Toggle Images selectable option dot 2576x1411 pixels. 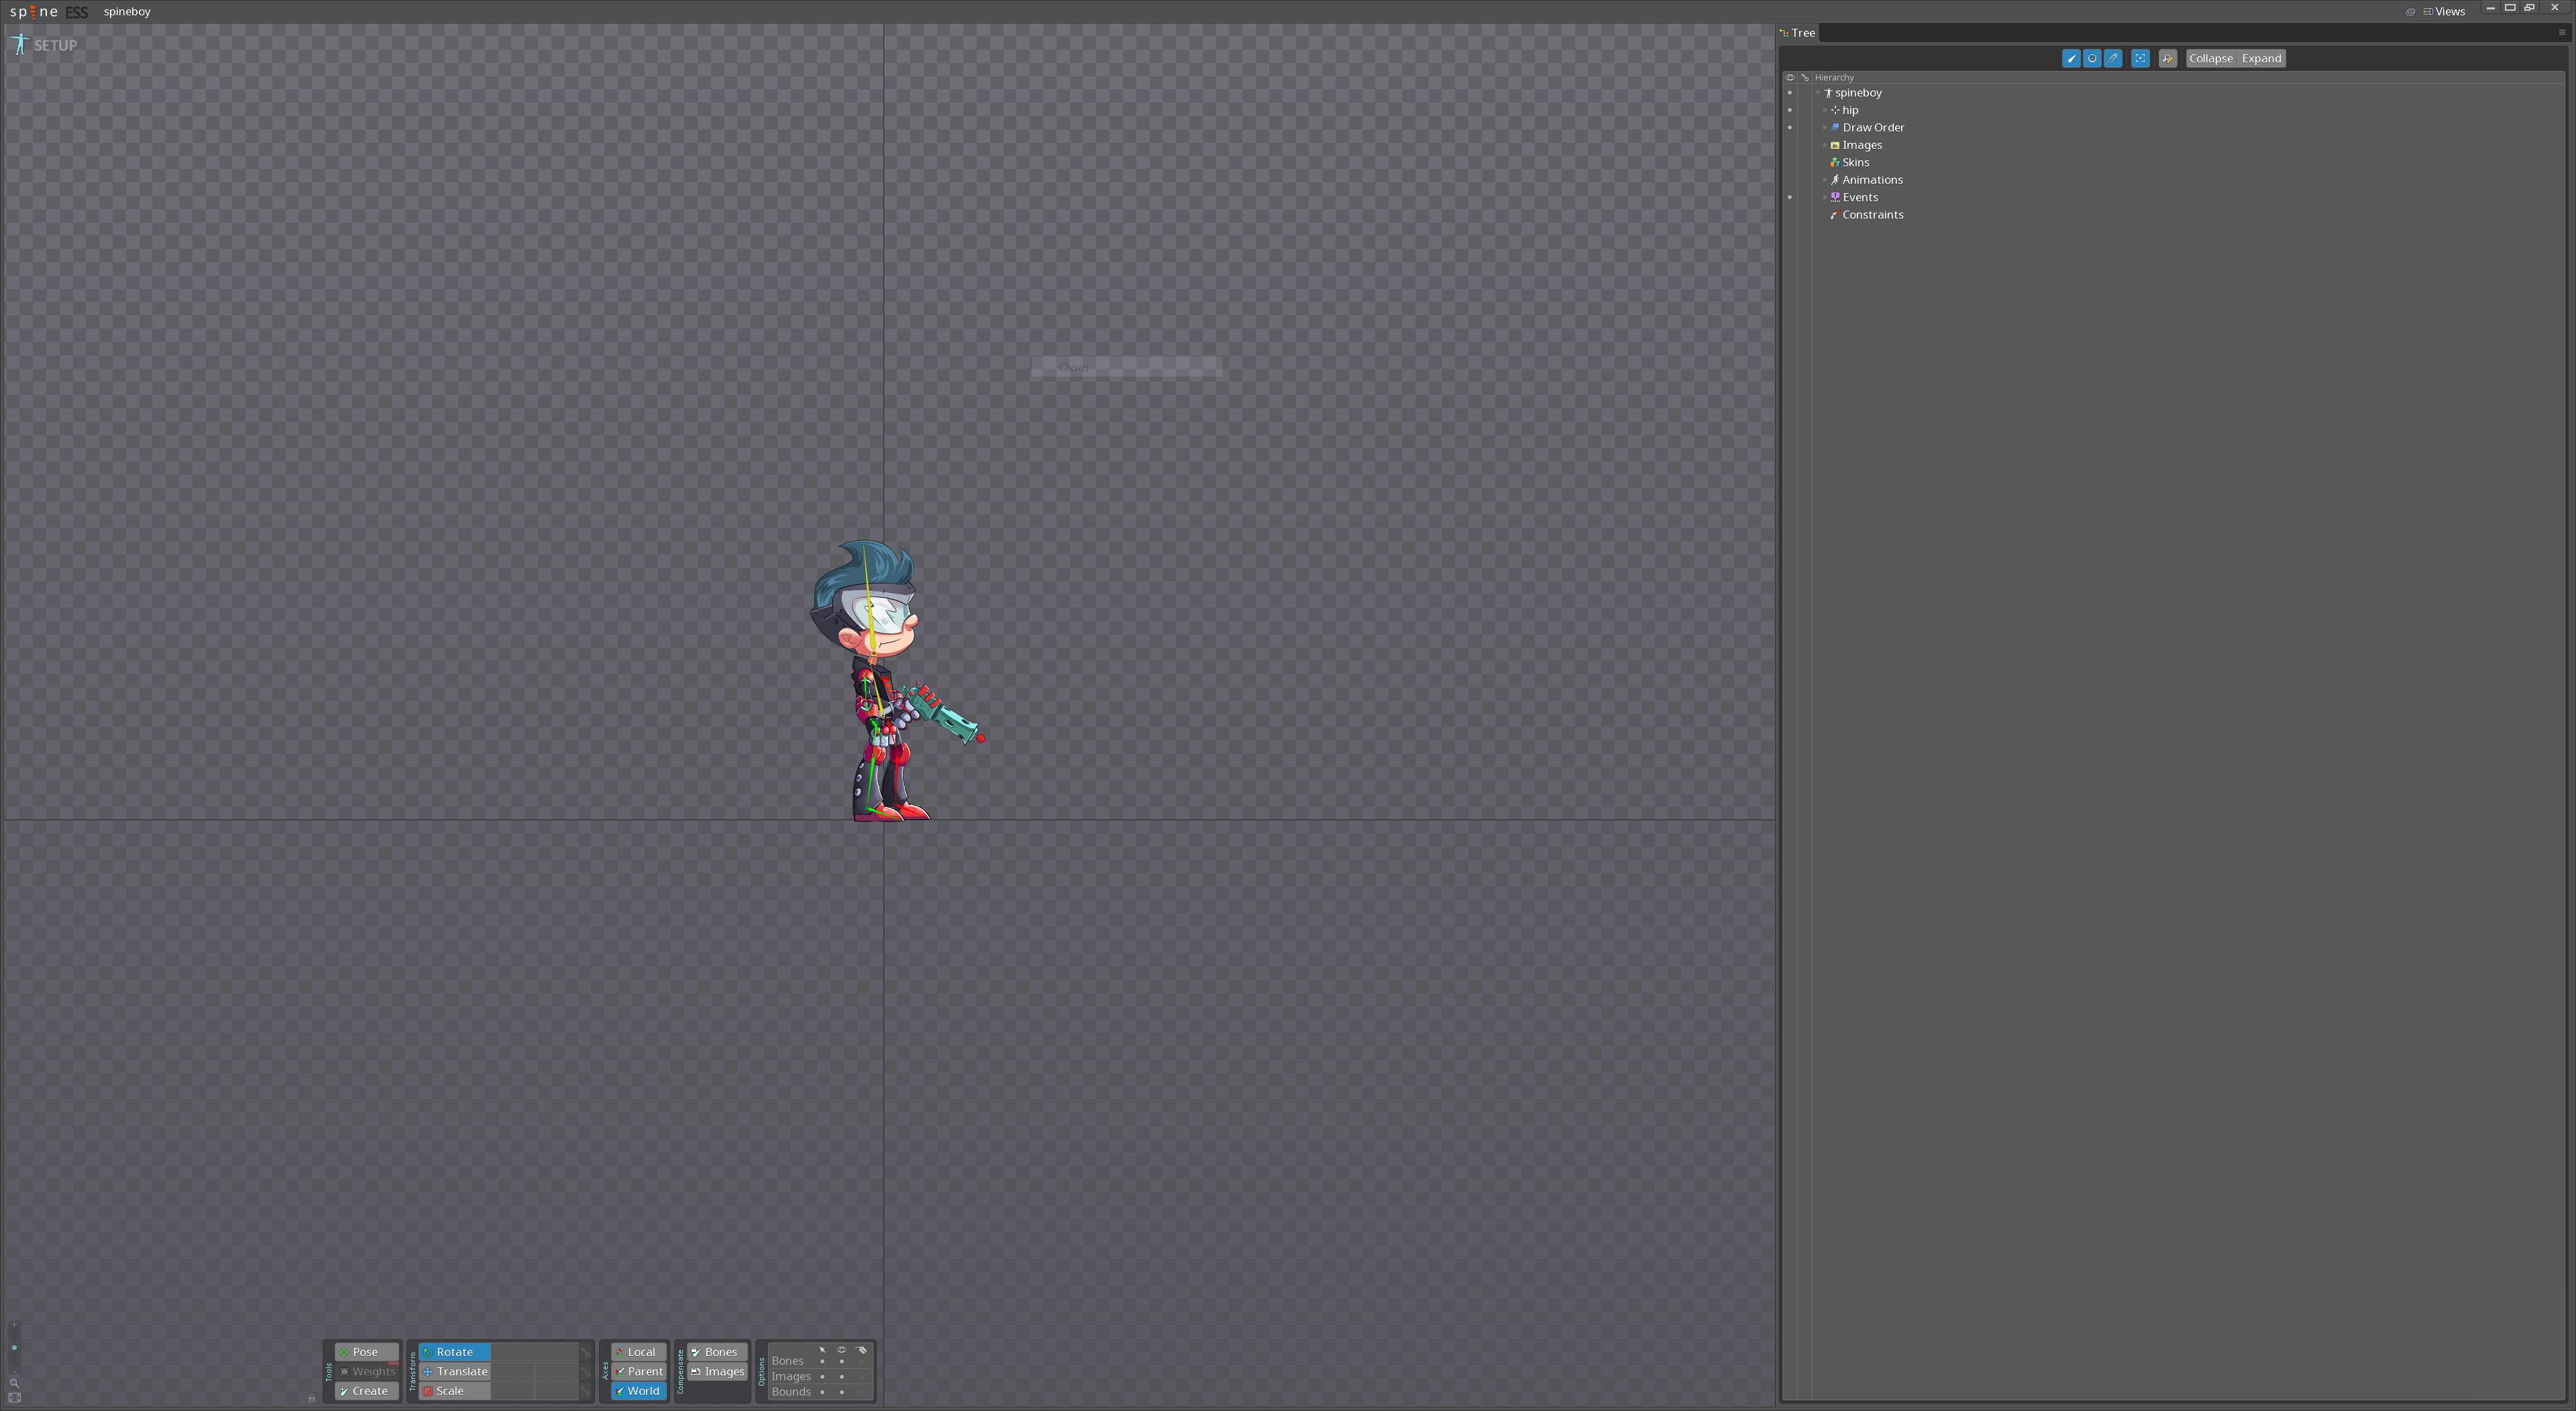point(822,1376)
